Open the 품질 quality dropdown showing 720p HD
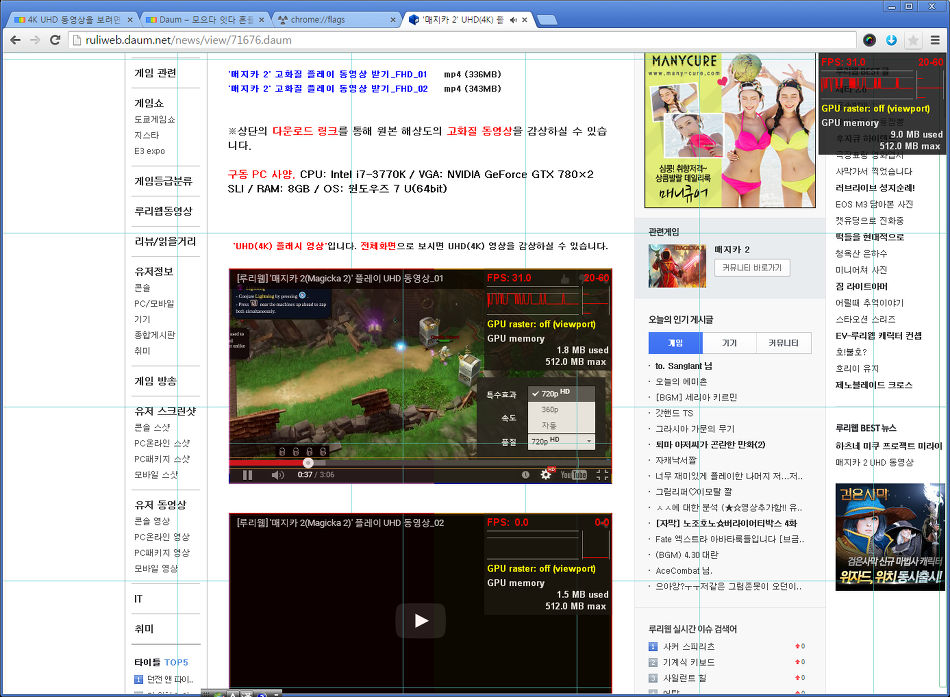The height and width of the screenshot is (697, 950). point(561,441)
